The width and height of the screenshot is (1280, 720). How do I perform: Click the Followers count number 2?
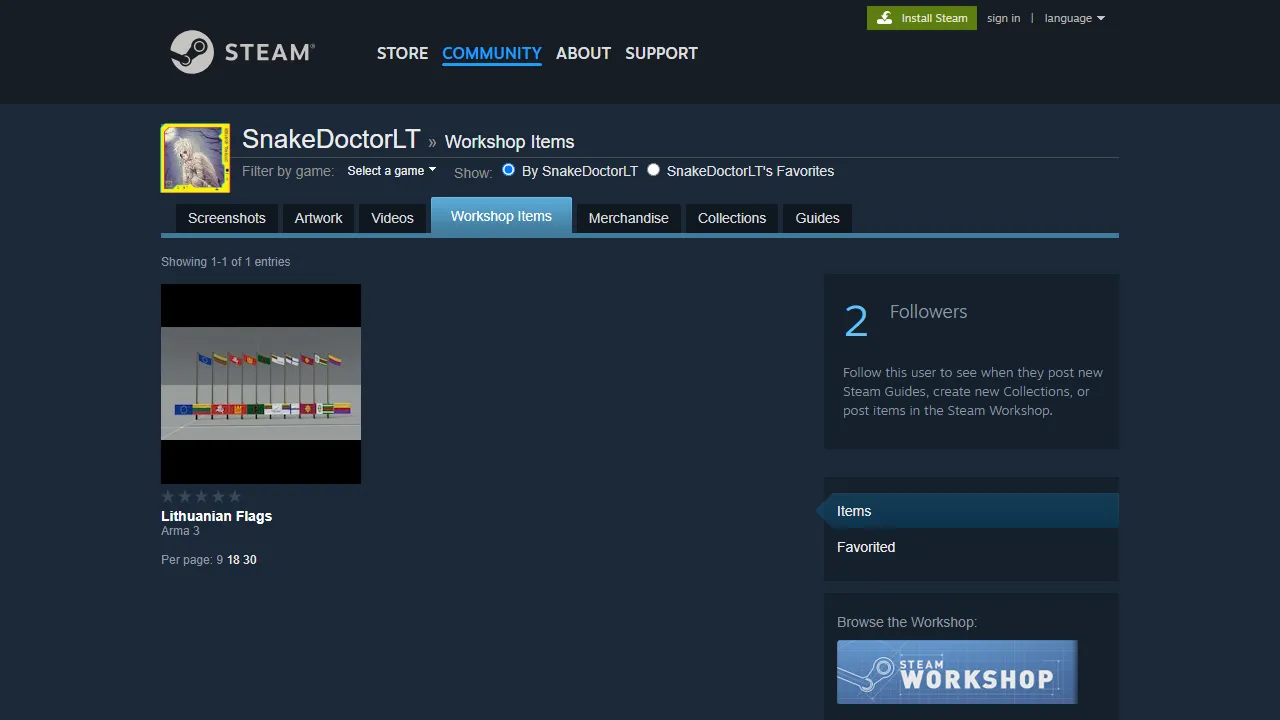[x=856, y=320]
